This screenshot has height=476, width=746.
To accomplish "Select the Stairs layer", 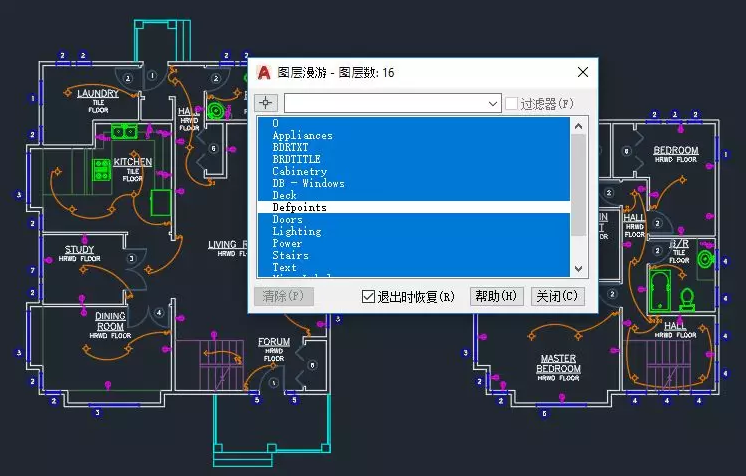I will tap(413, 255).
